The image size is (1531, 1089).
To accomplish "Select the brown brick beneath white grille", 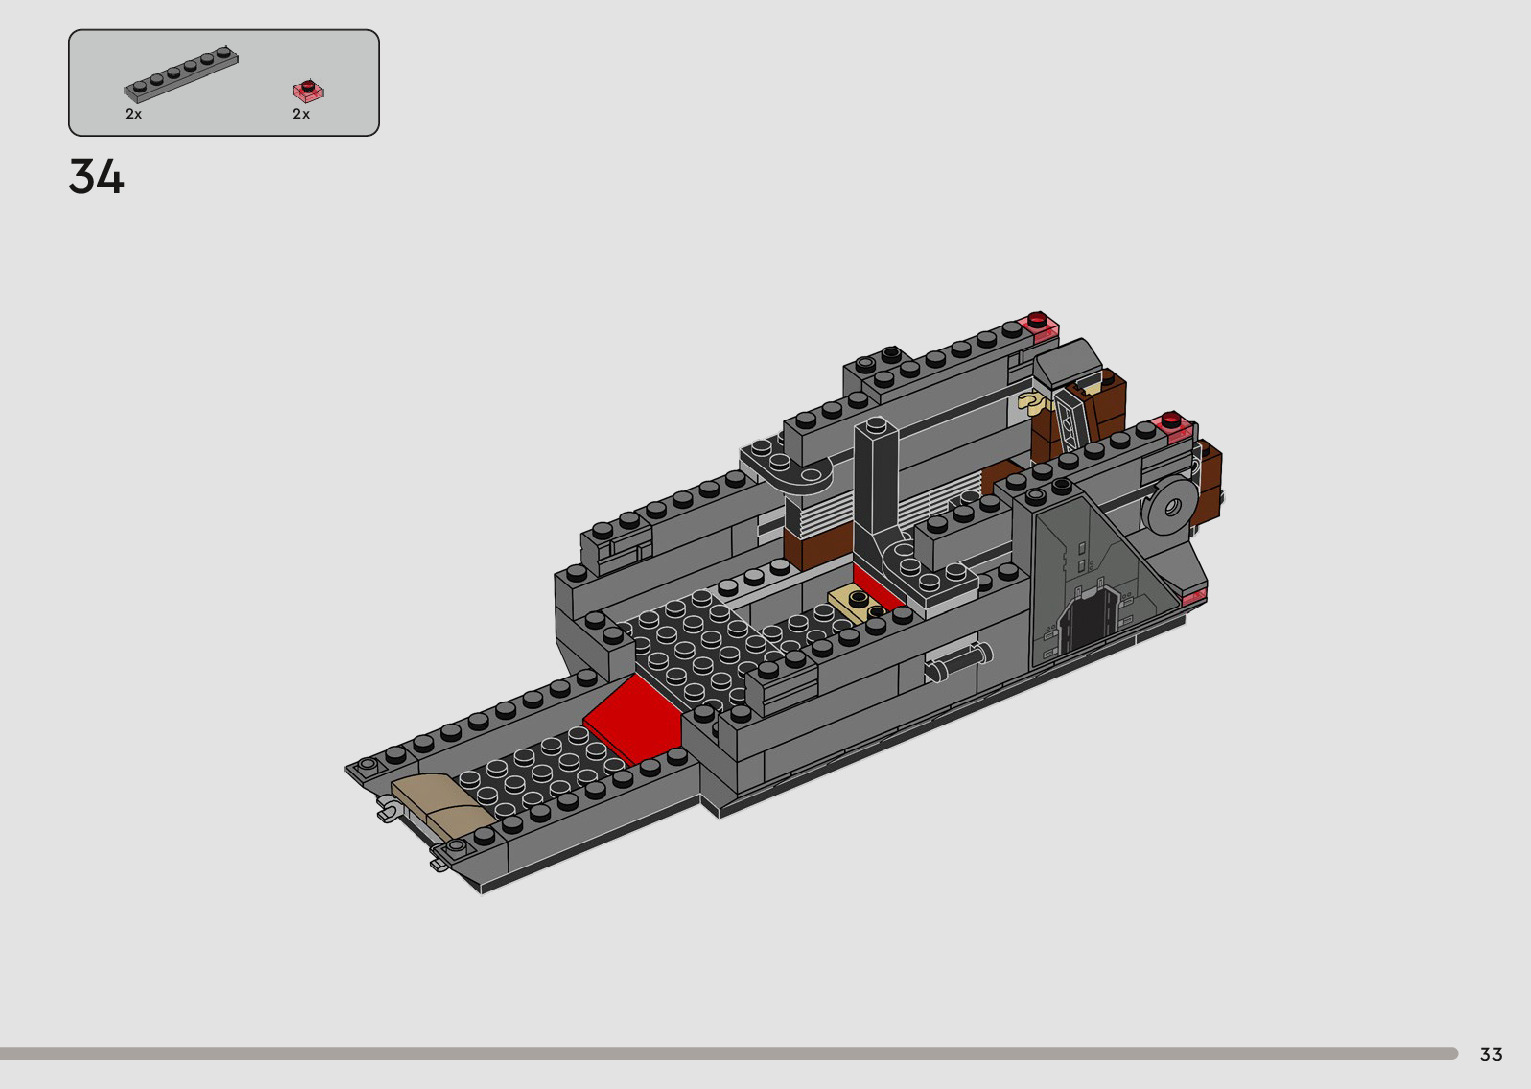I will click(818, 547).
